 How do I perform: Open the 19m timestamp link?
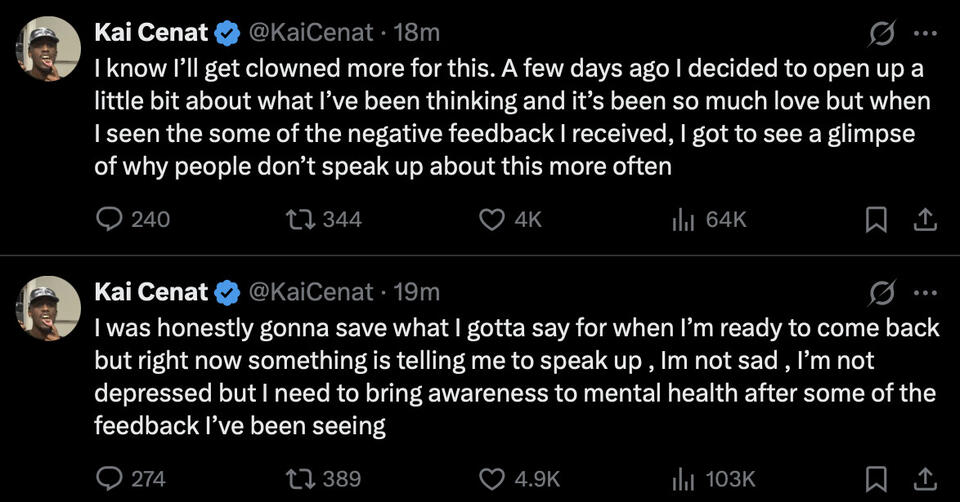tap(417, 292)
